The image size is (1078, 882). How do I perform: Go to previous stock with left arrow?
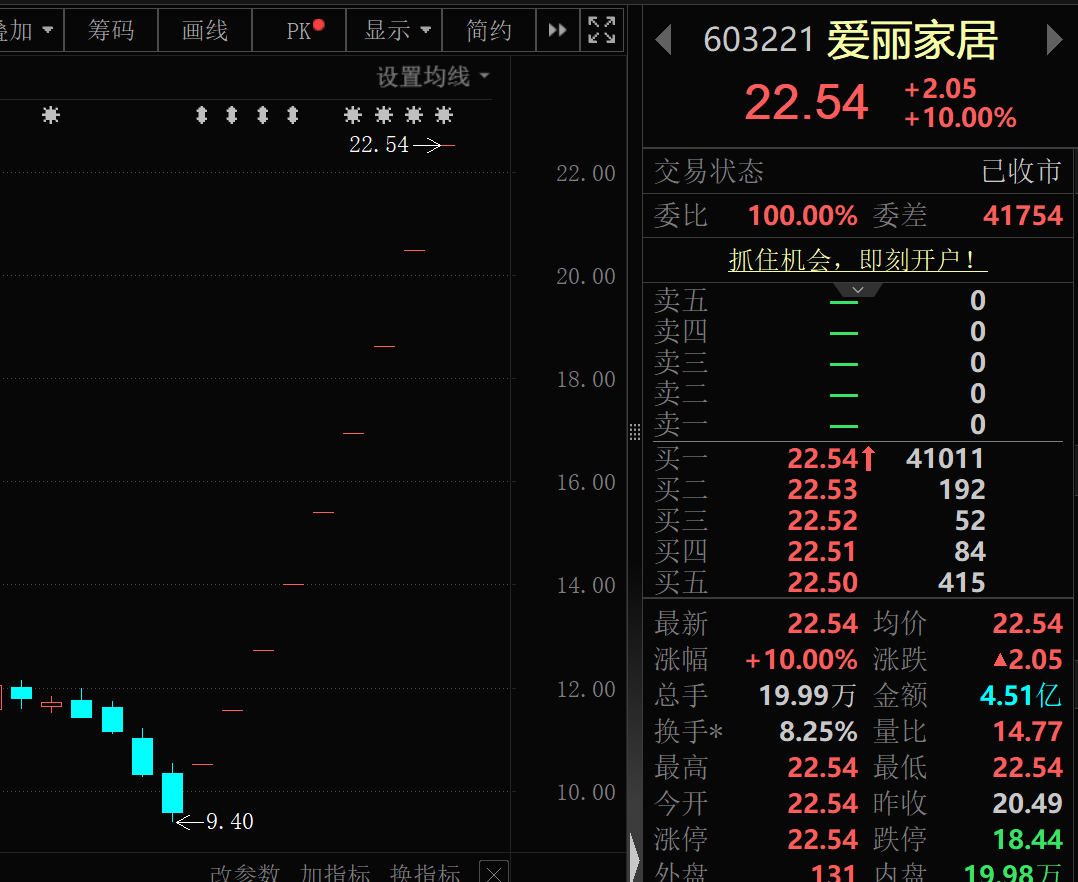[x=663, y=40]
